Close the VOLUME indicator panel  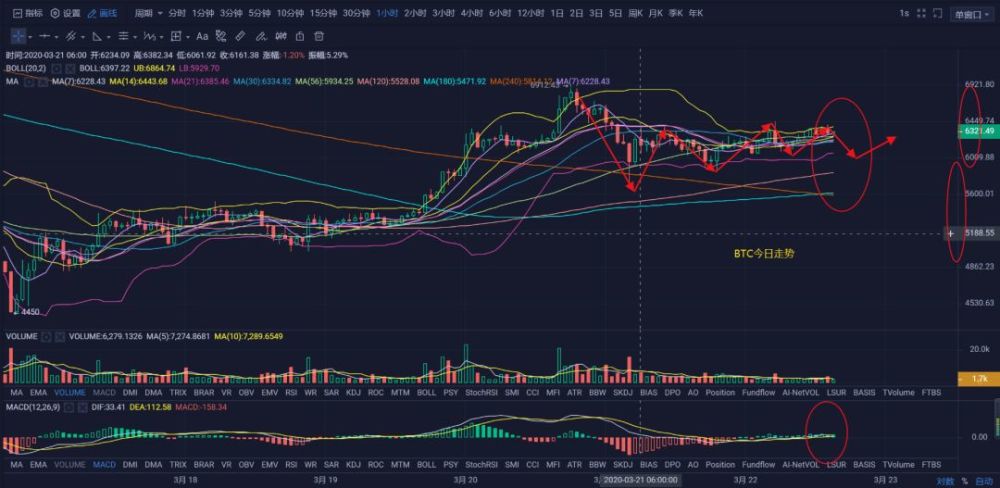pyautogui.click(x=60, y=336)
